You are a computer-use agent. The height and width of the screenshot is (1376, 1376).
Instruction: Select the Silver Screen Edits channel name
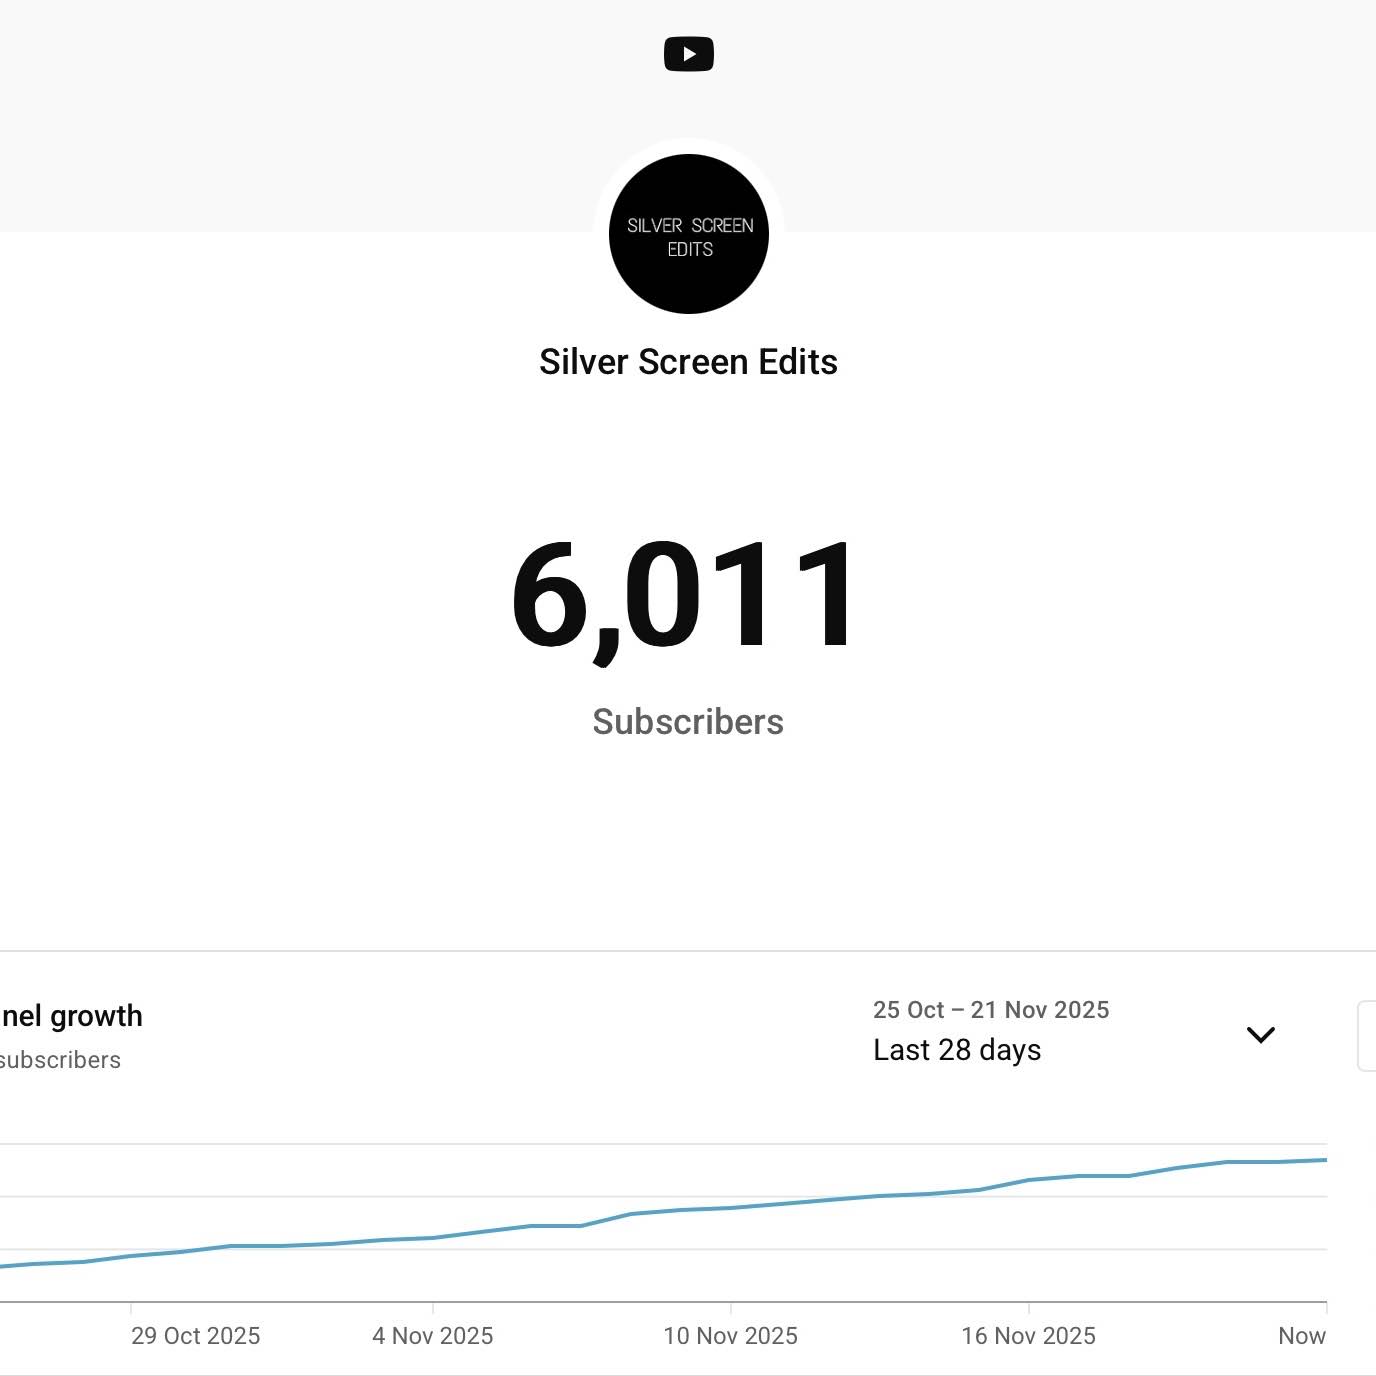click(688, 362)
